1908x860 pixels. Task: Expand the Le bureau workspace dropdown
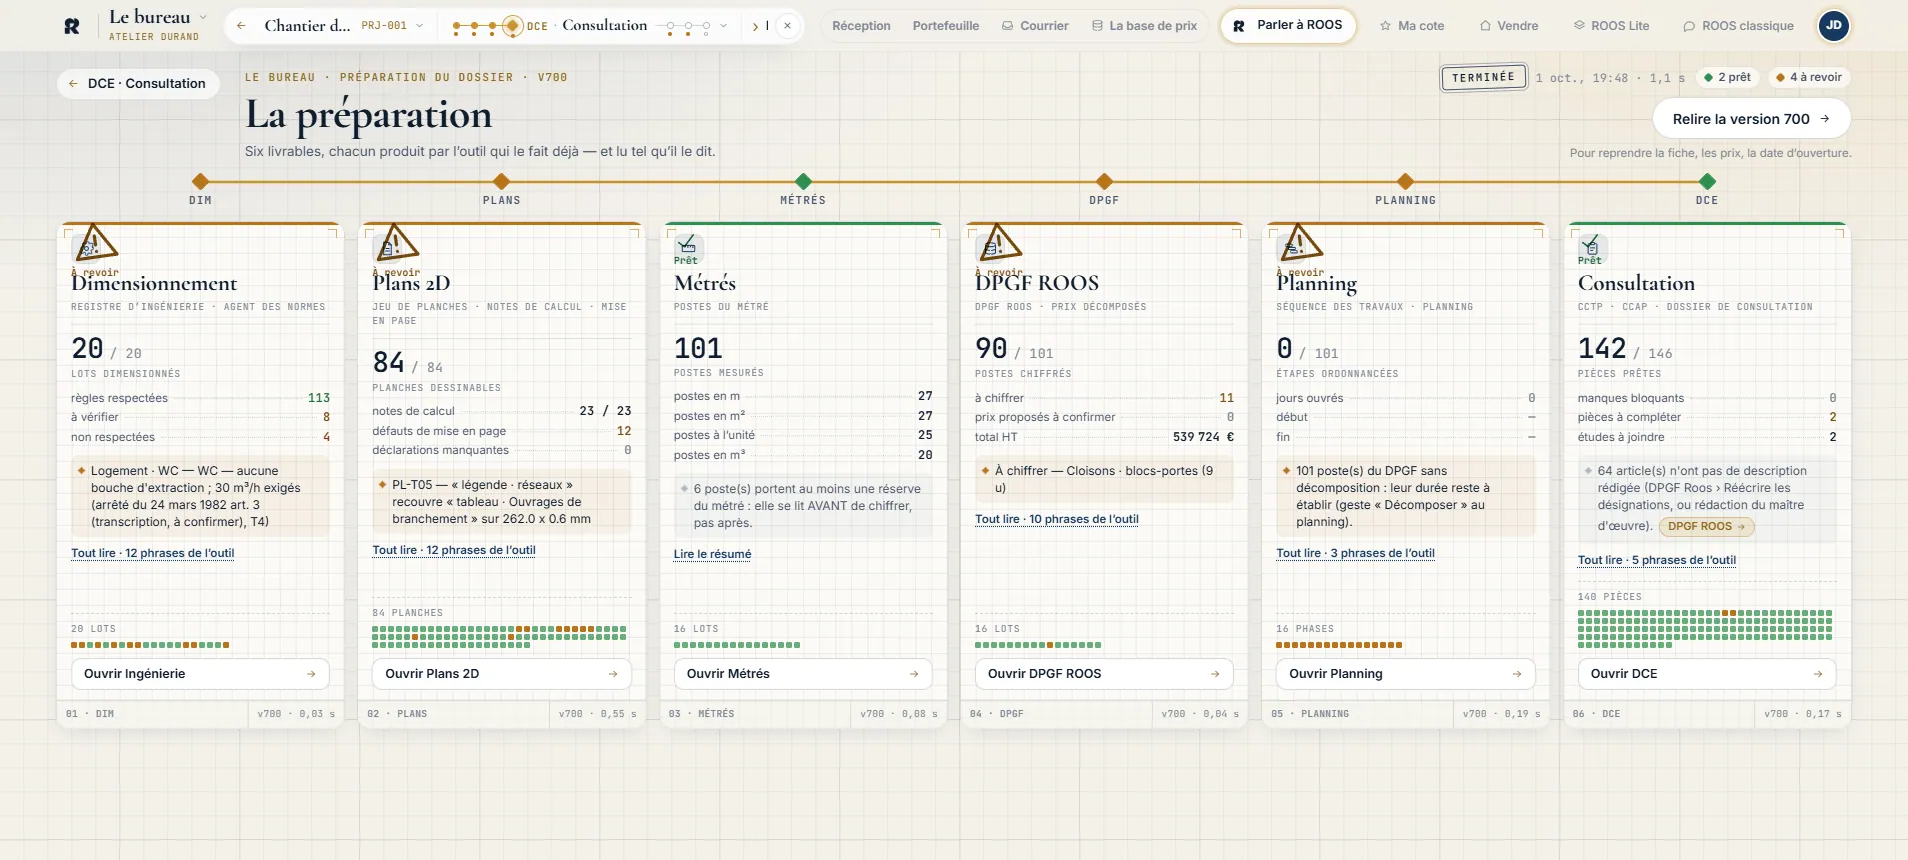point(203,17)
